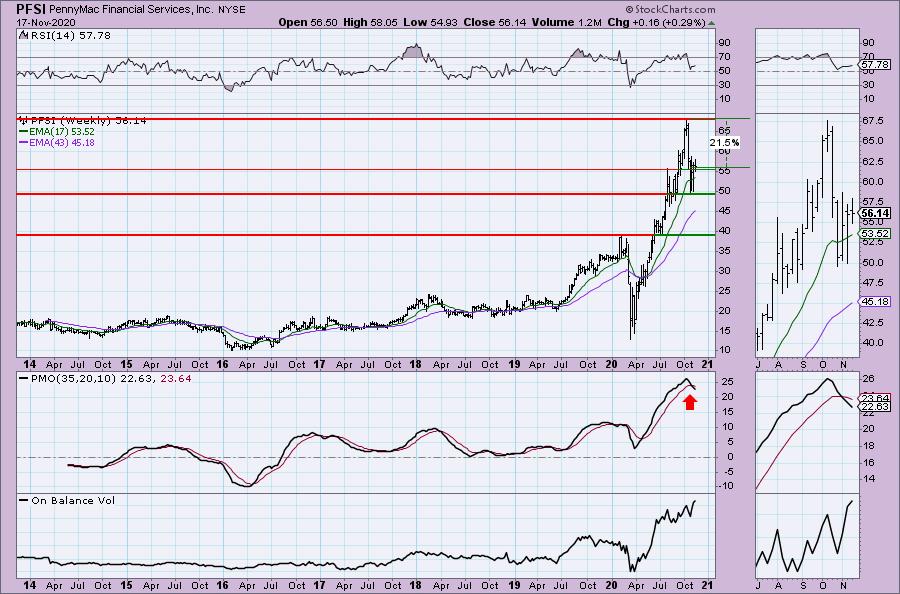Viewport: 900px width, 594px height.
Task: Click the year label 21 on the bottom date axis
Action: (707, 585)
